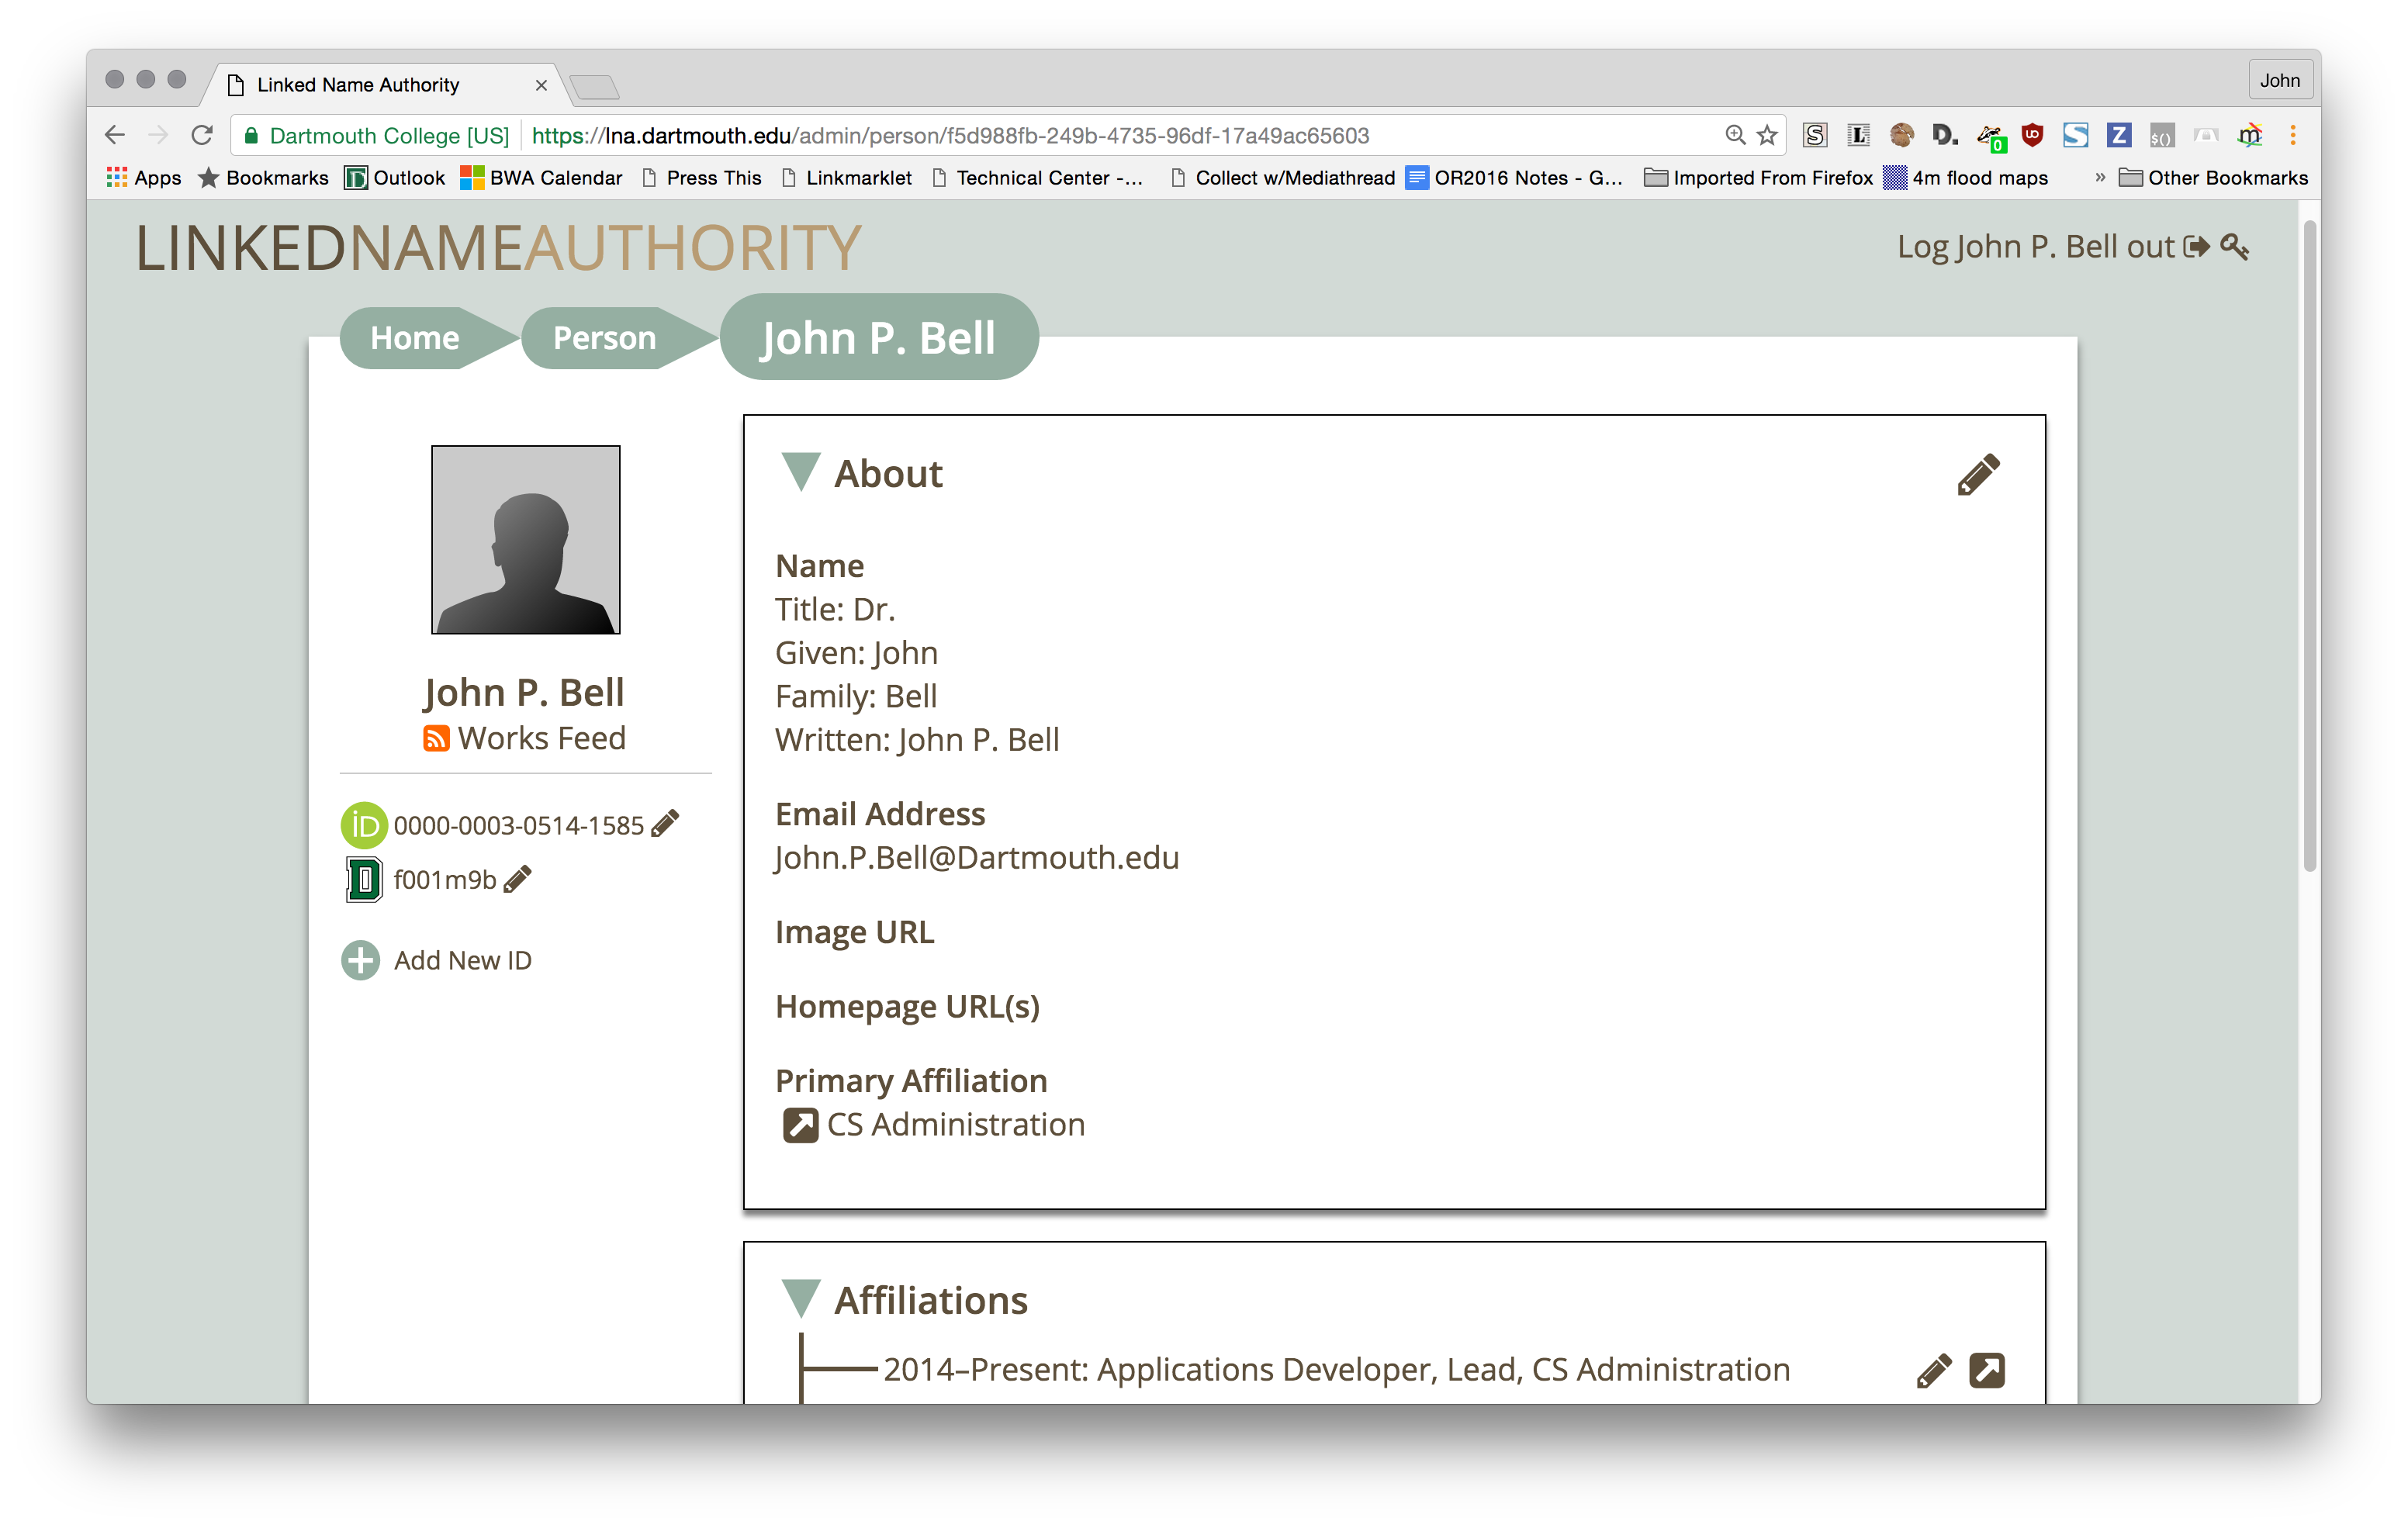Open the OR2016 Notes bookmark

[x=1515, y=178]
